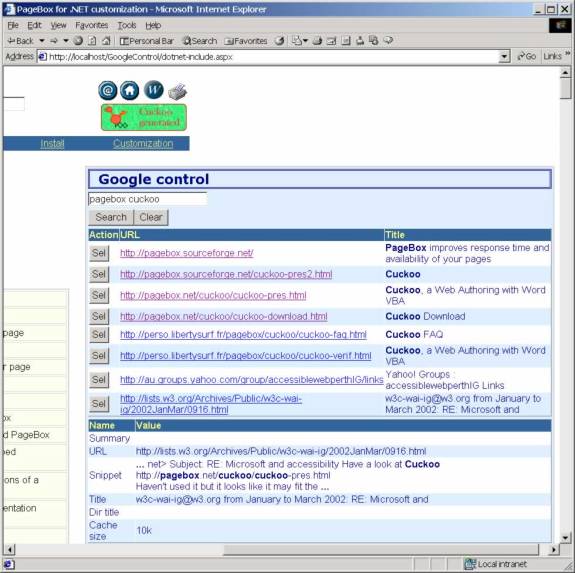
Task: Click the Search button under Google control
Action: [x=111, y=217]
